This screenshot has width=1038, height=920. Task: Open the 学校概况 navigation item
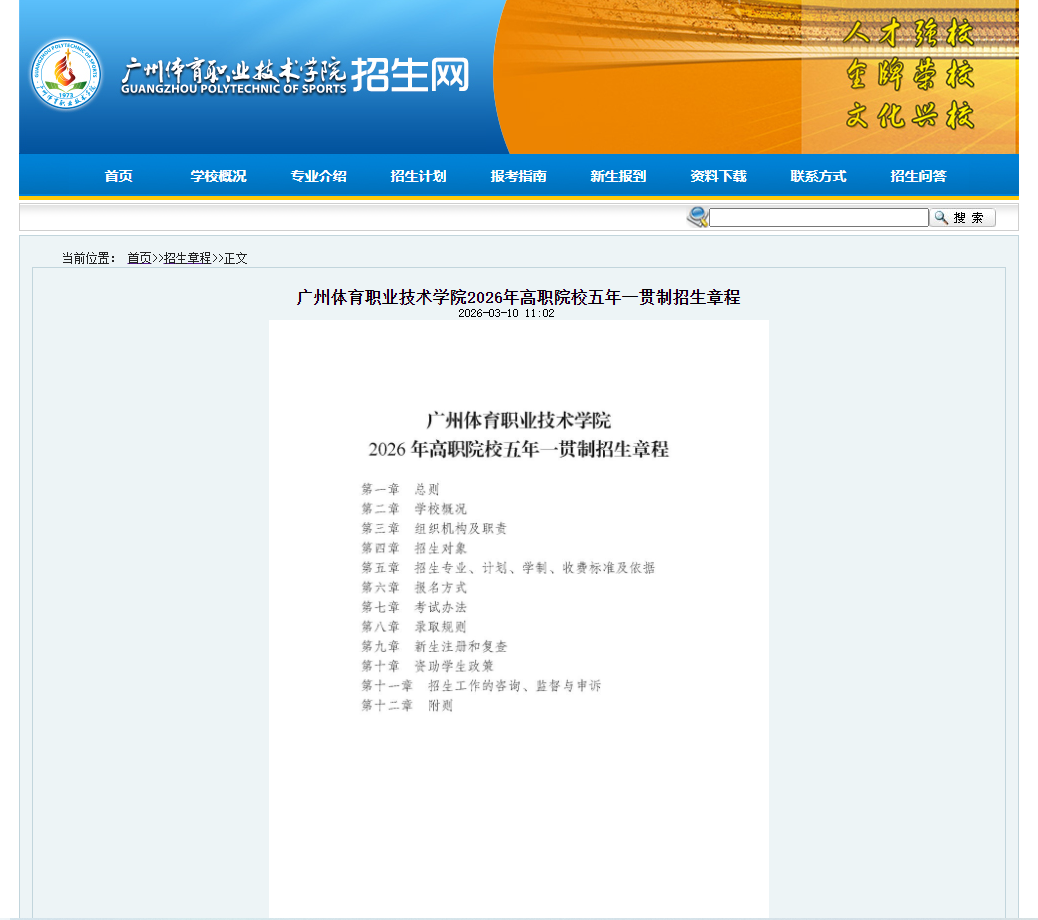pyautogui.click(x=217, y=175)
